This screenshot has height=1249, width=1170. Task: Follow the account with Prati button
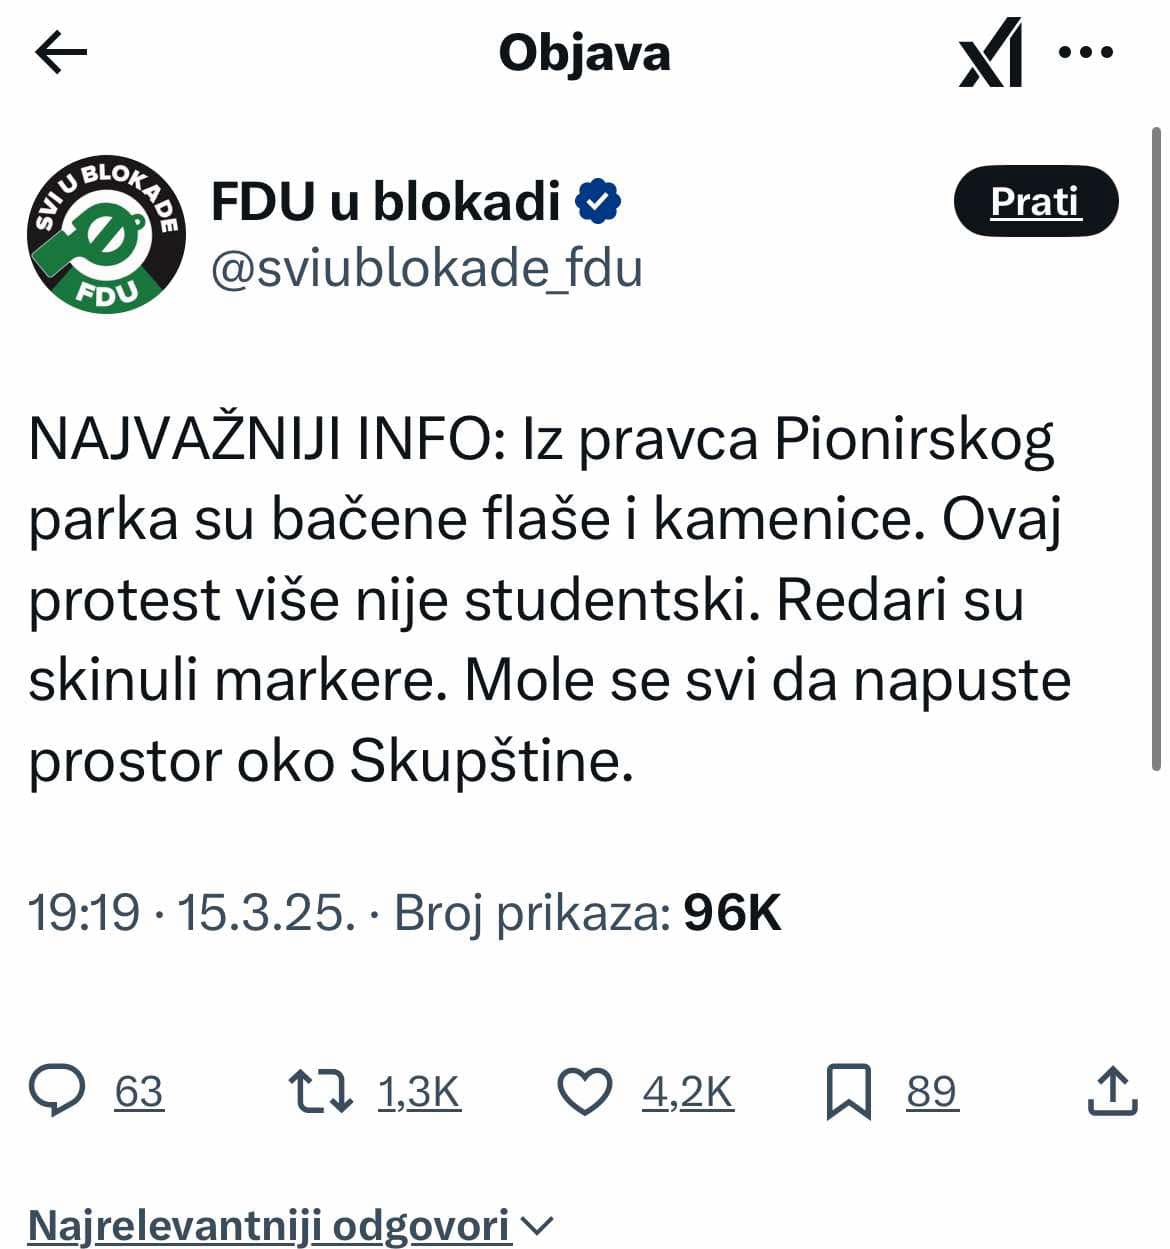tap(1035, 201)
